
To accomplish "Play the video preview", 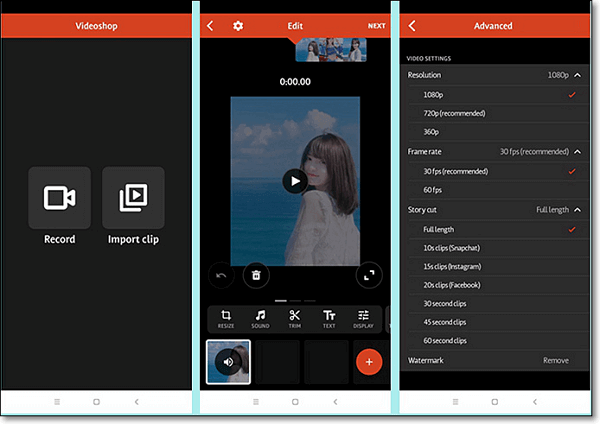I will (x=293, y=180).
